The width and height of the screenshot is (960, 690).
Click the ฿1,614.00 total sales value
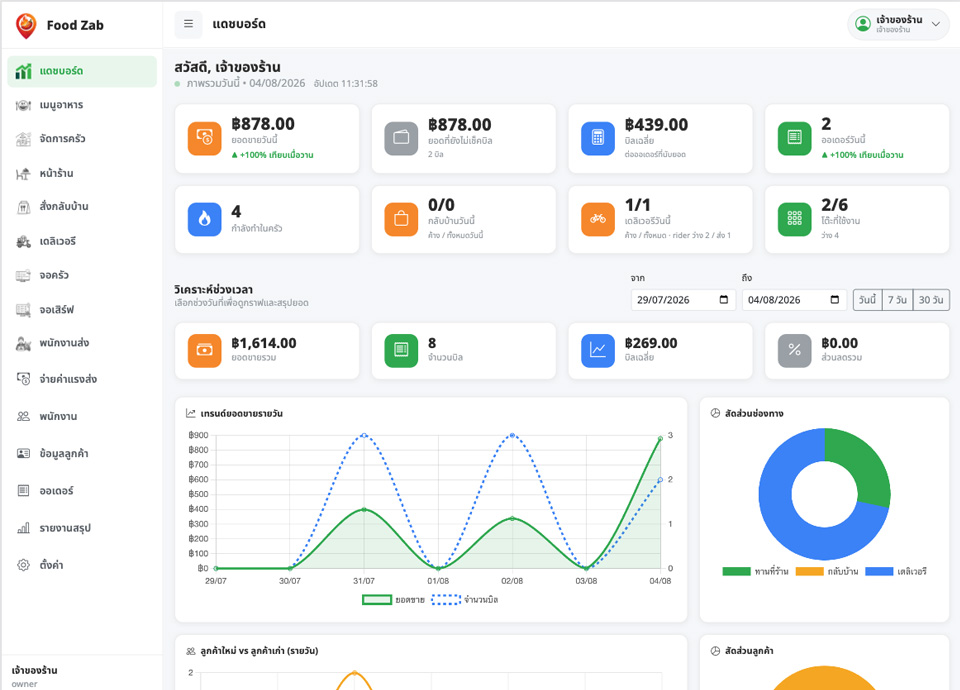pyautogui.click(x=264, y=343)
